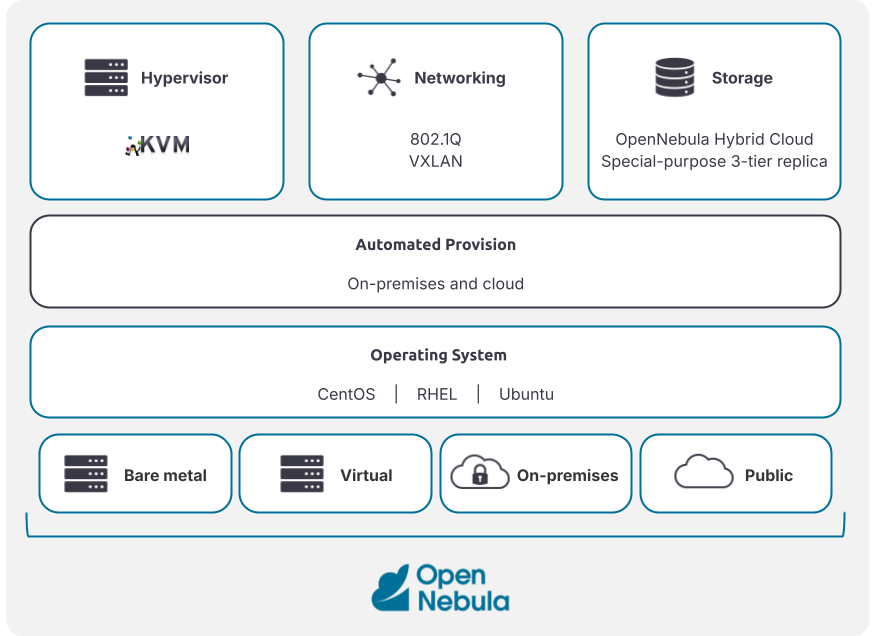The image size is (873, 636).
Task: Click the CentOS label
Action: pos(346,394)
